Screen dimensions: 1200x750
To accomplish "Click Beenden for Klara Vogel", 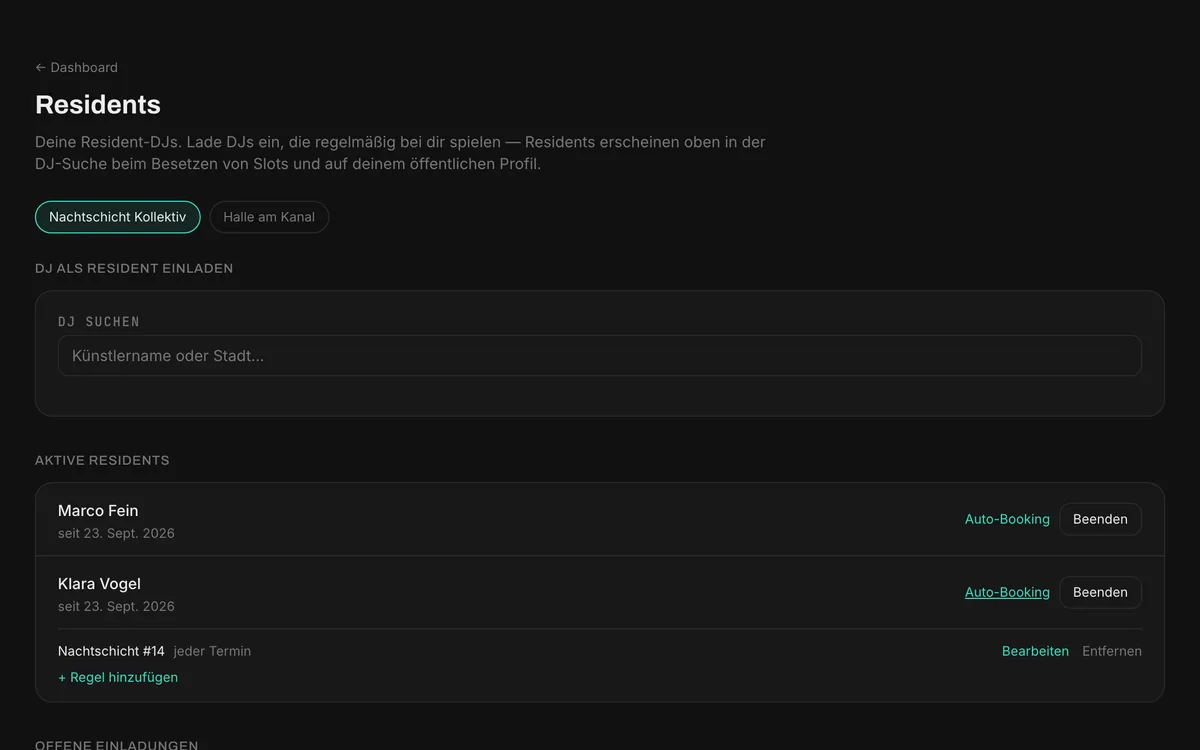I will click(1100, 592).
